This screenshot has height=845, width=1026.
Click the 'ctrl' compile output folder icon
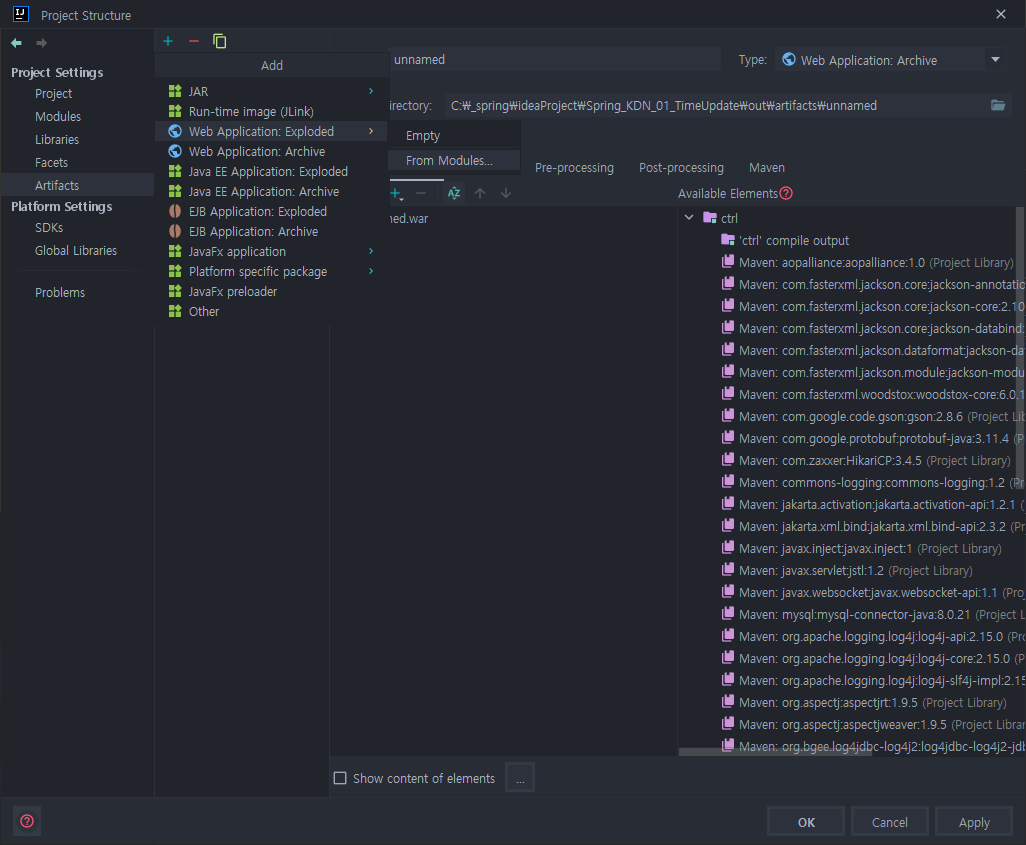tap(728, 240)
